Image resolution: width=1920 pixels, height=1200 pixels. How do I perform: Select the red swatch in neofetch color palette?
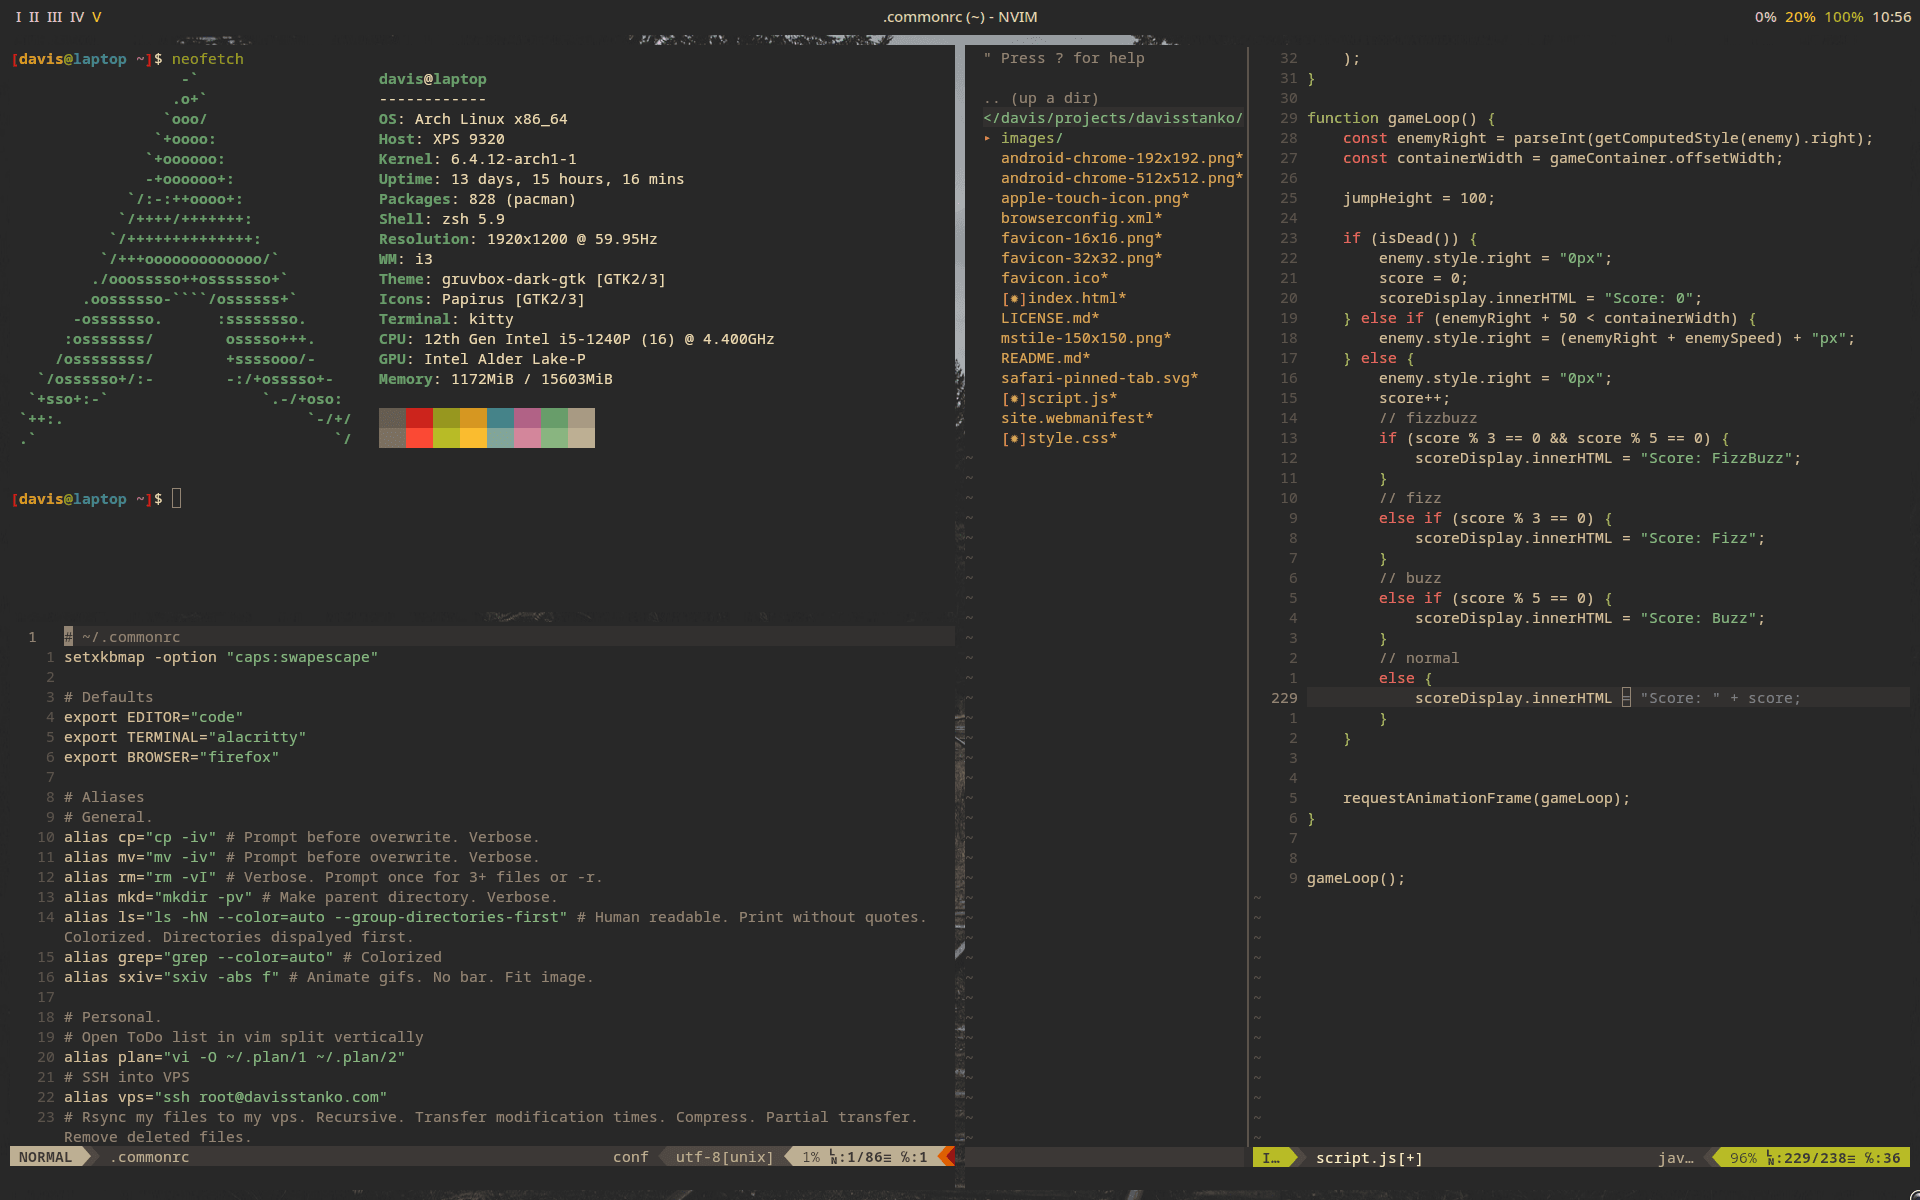click(418, 427)
